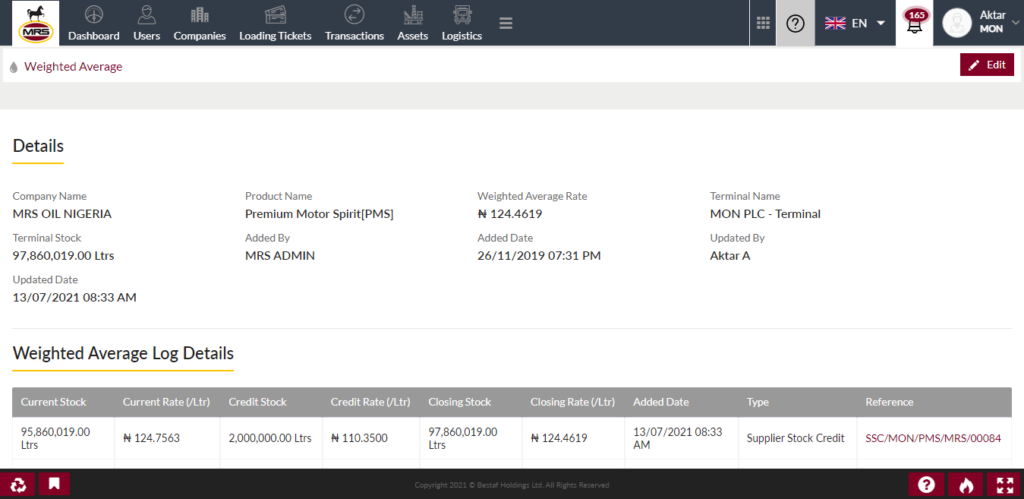Click the Credit Rate (/Ltr) column header
This screenshot has height=499, width=1024.
[x=370, y=402]
